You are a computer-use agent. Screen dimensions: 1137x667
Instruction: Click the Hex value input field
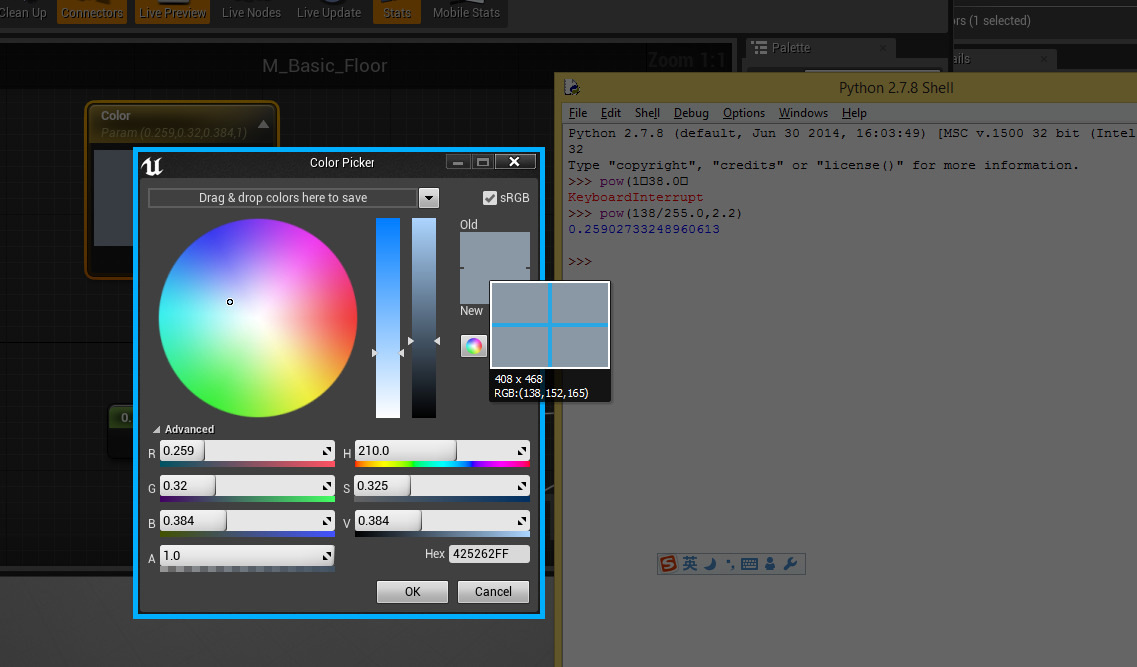[x=489, y=554]
